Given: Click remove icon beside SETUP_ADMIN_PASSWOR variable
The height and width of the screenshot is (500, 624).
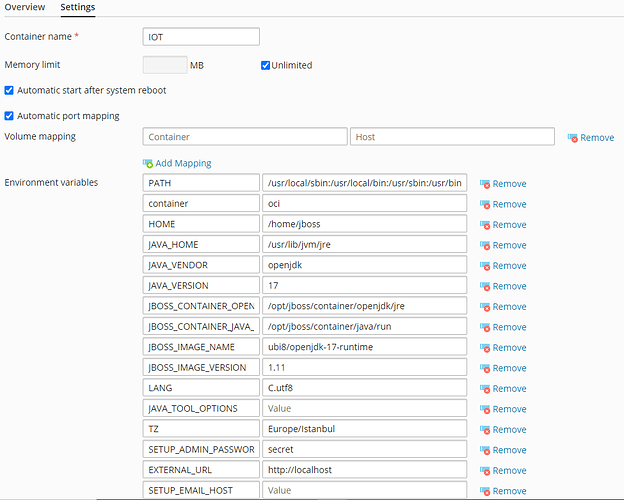Looking at the screenshot, I should coord(485,450).
